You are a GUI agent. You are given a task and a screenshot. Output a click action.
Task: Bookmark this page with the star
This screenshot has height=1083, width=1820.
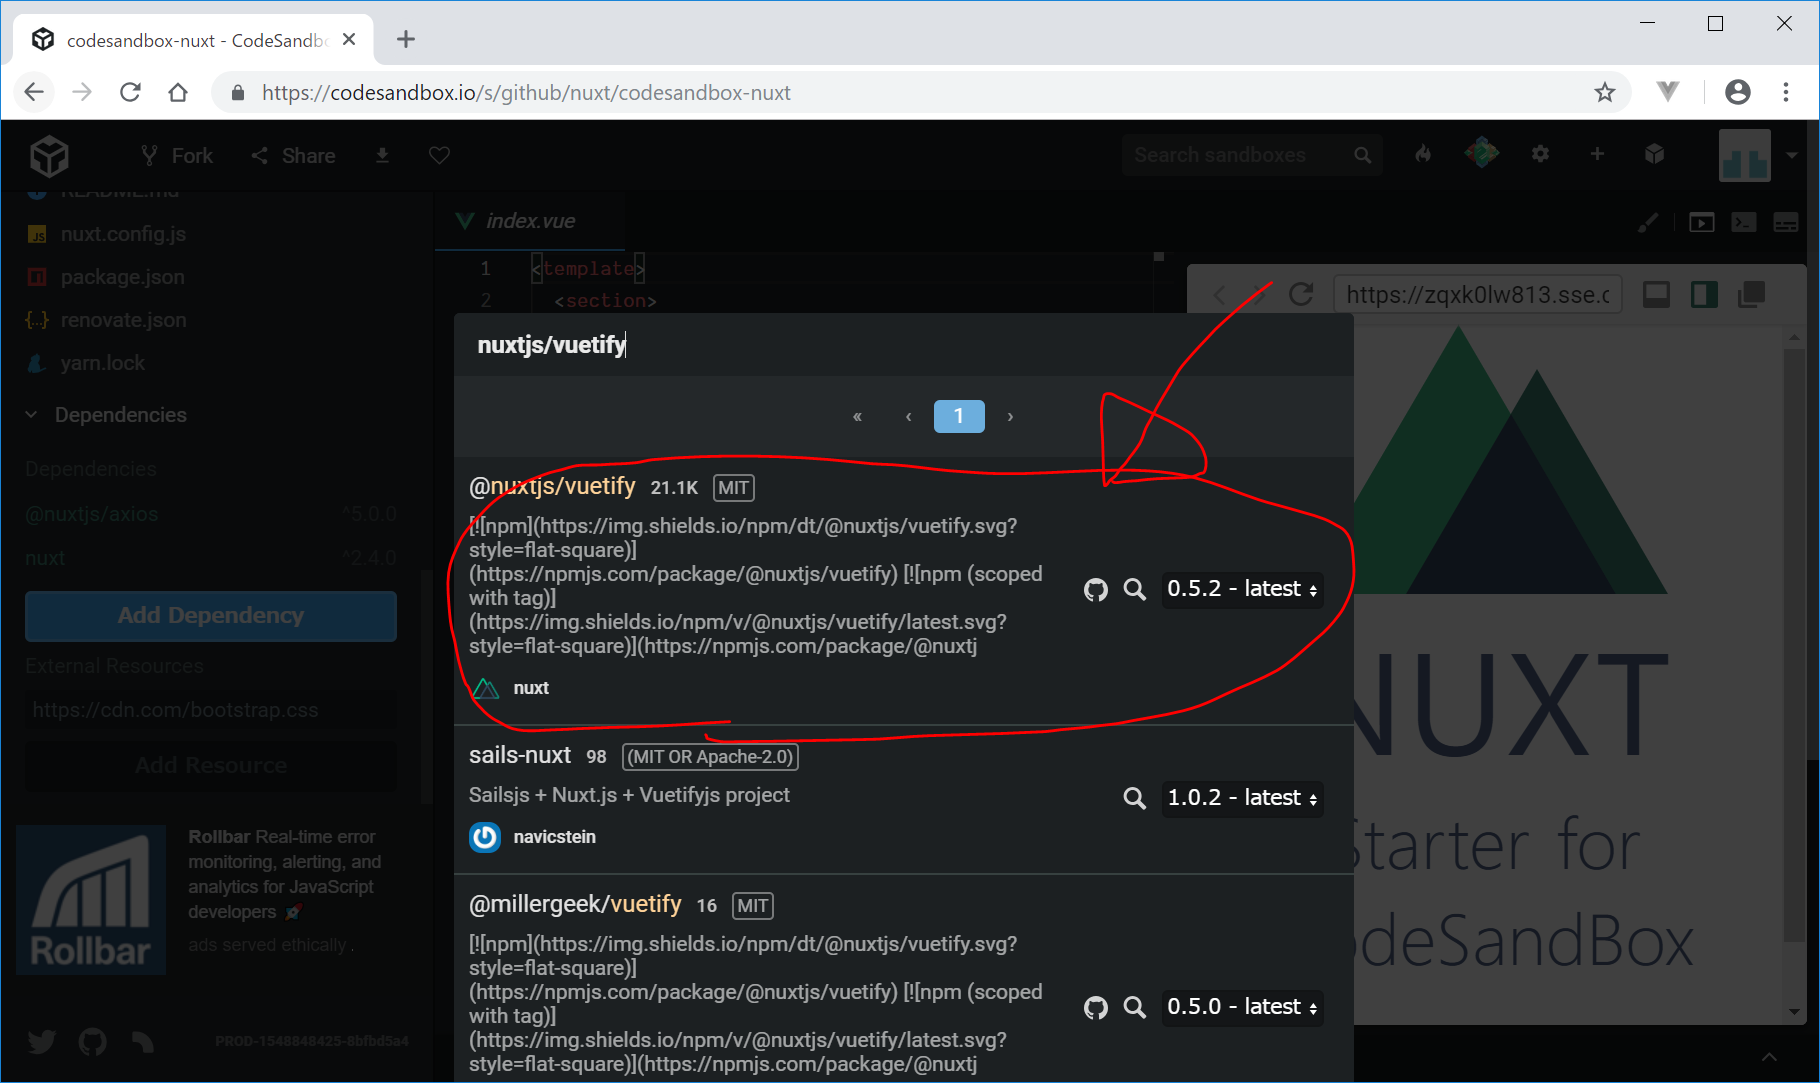(1604, 92)
